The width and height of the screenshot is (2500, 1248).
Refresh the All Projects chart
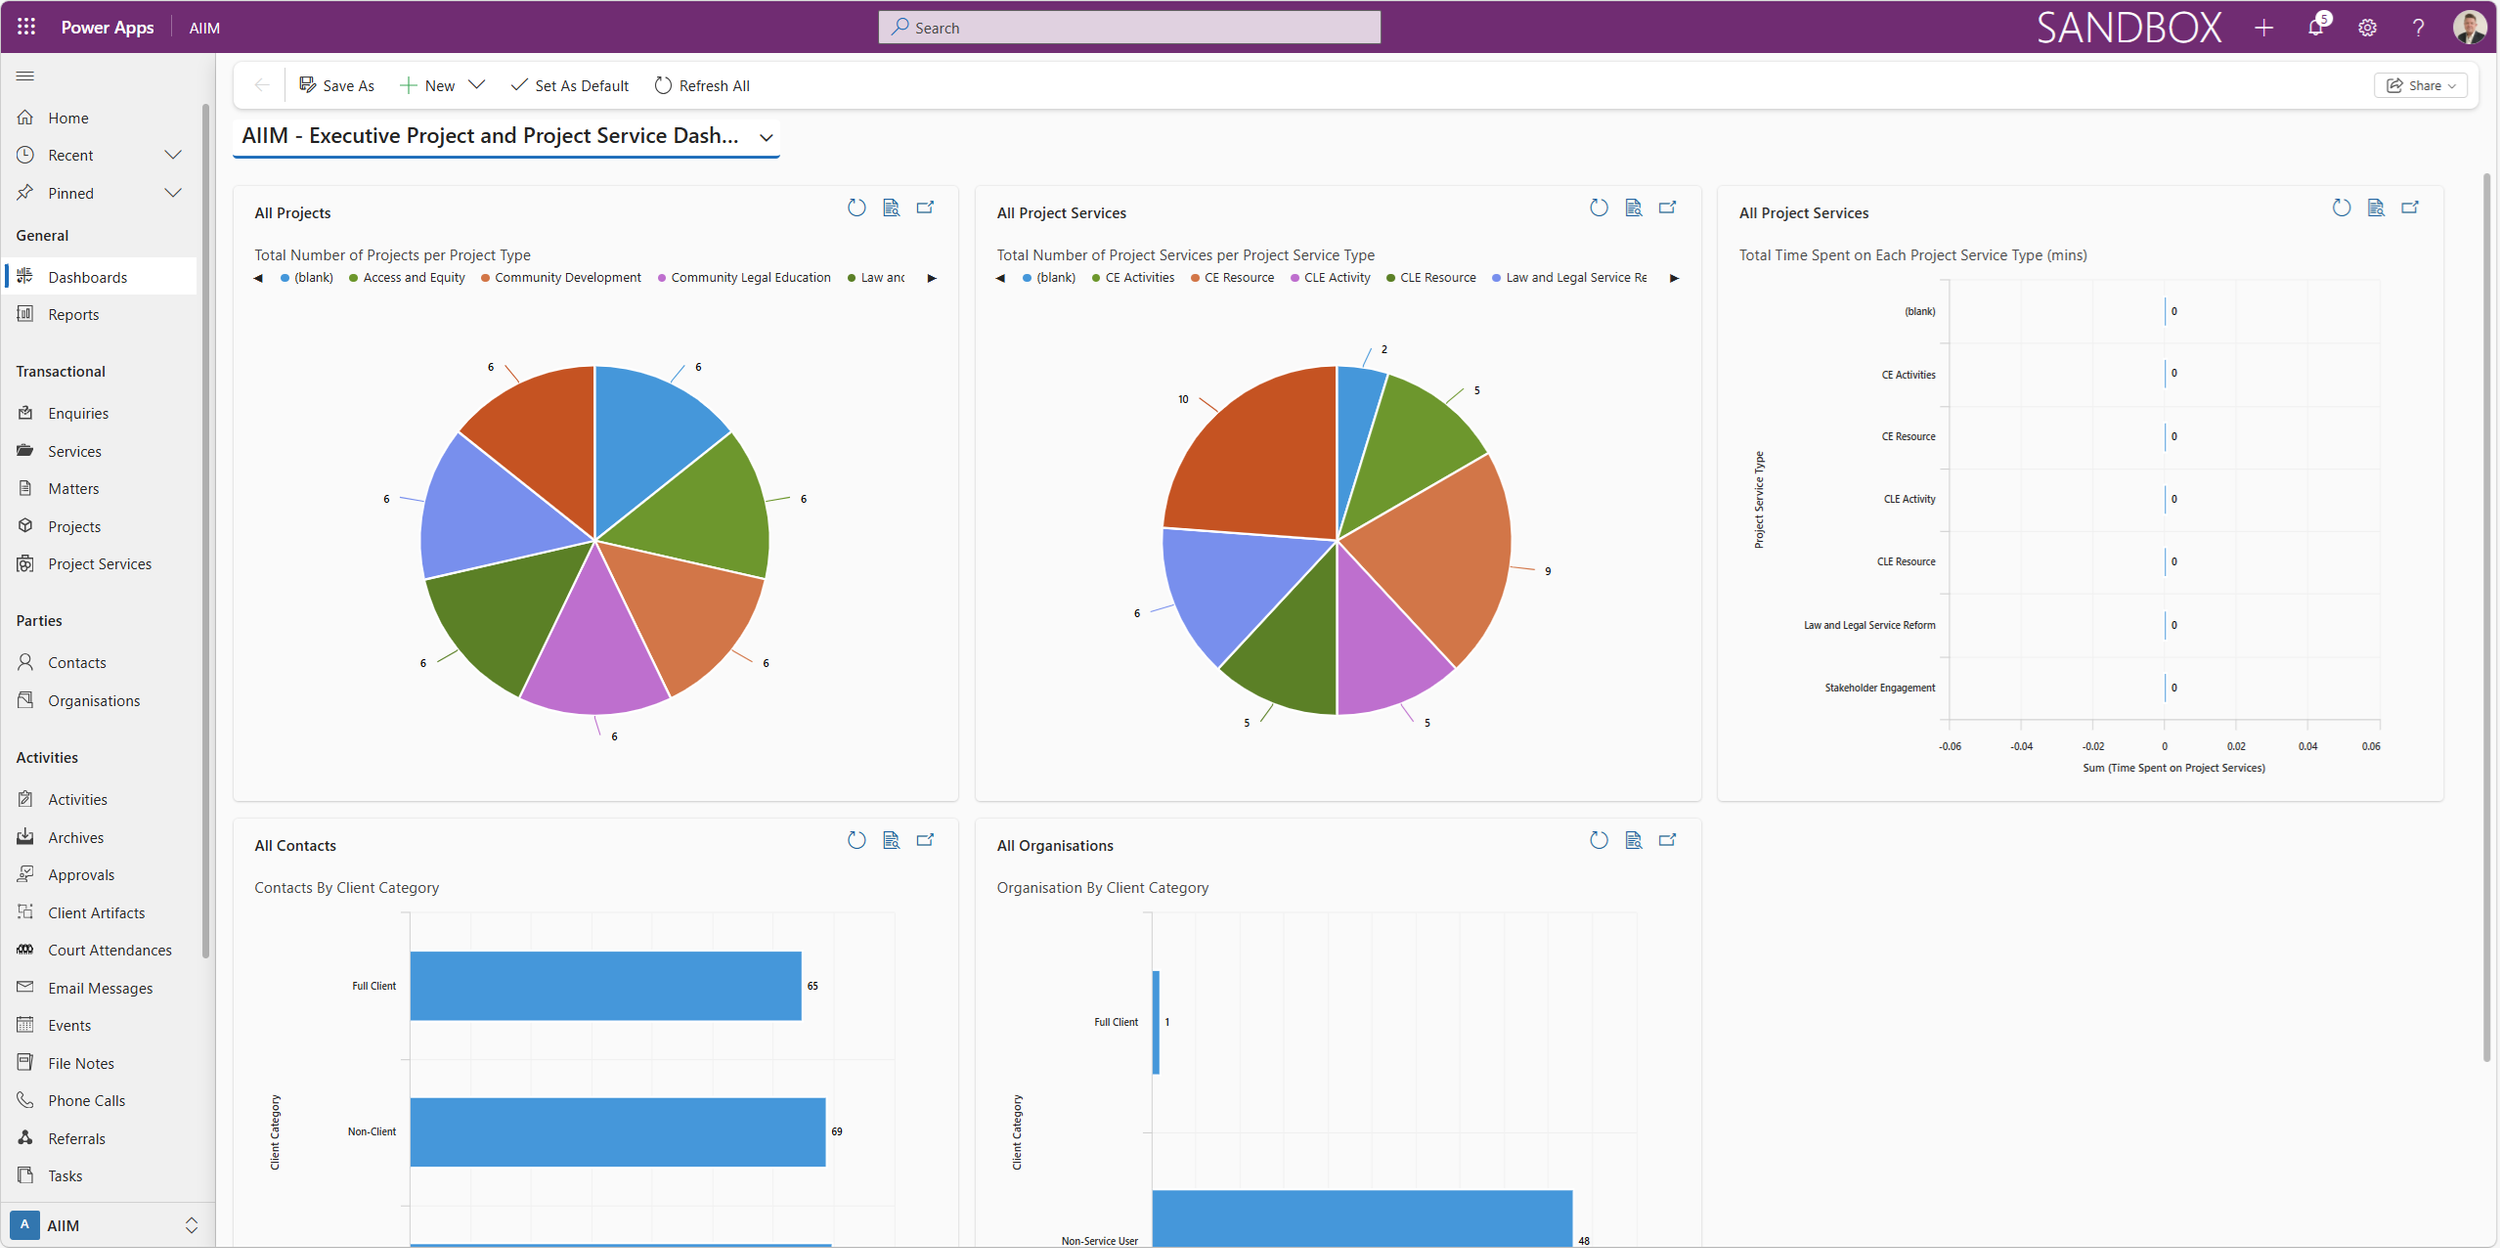click(x=856, y=208)
